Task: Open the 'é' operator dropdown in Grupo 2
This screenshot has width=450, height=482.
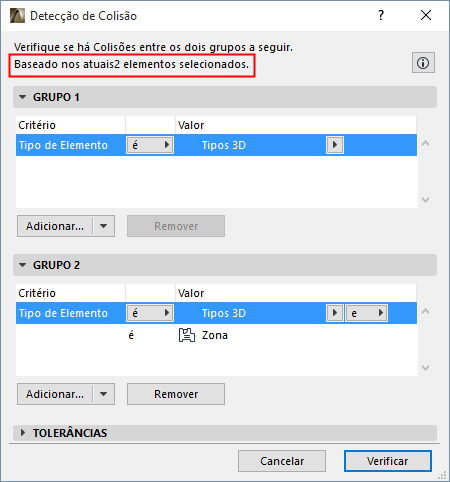Action: click(150, 313)
